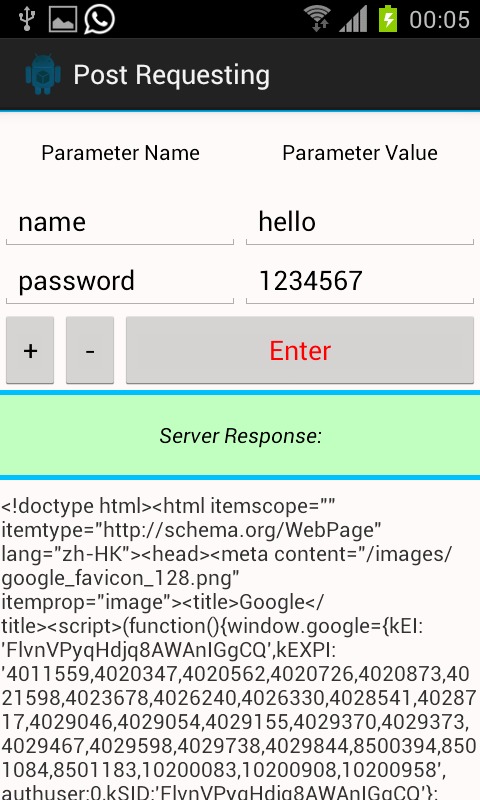Tap the 'Server Response:' heading
Viewport: 480px width, 800px height.
(x=240, y=436)
